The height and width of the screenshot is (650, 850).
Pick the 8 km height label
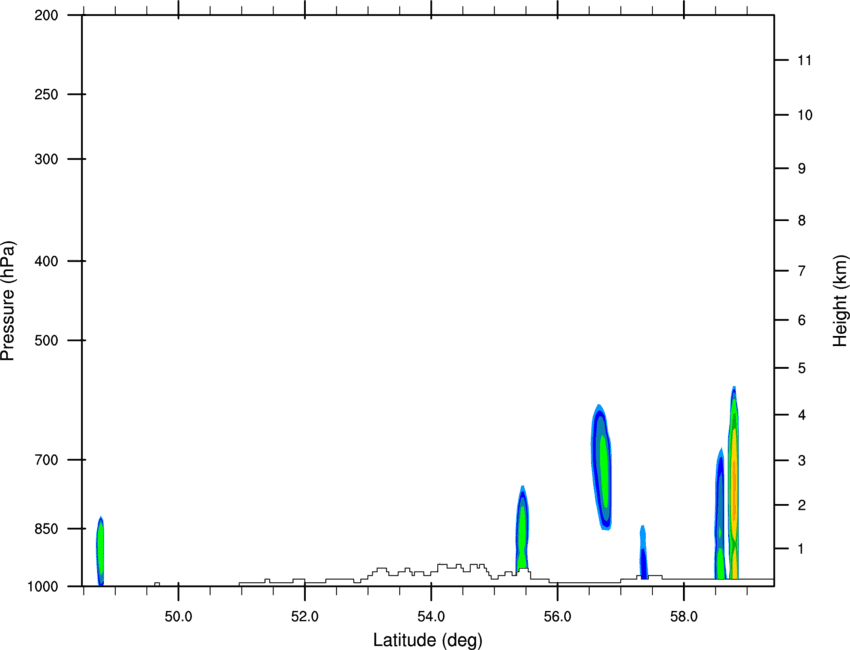click(x=802, y=220)
